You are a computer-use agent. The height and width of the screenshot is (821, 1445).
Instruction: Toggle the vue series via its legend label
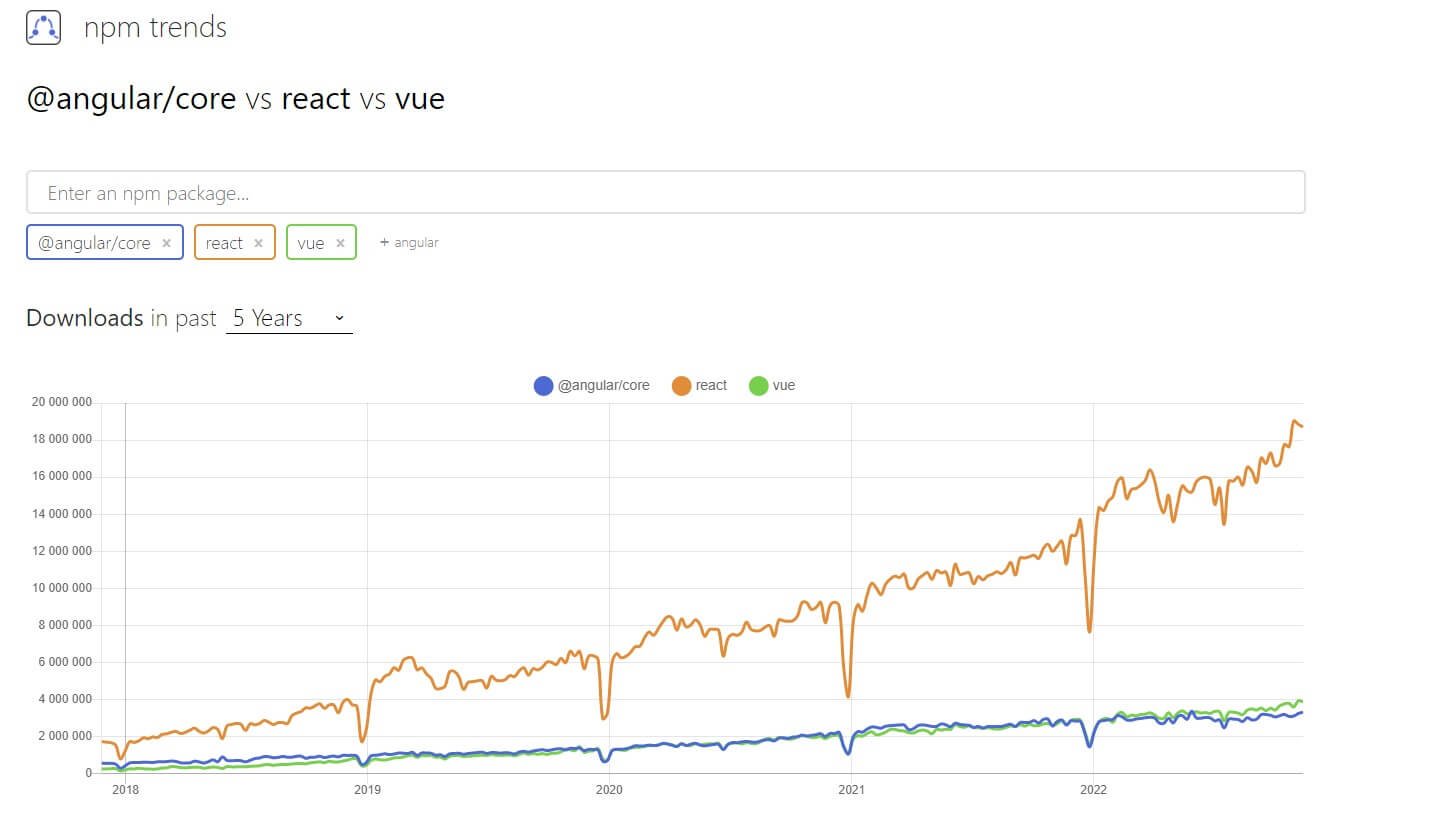point(784,386)
